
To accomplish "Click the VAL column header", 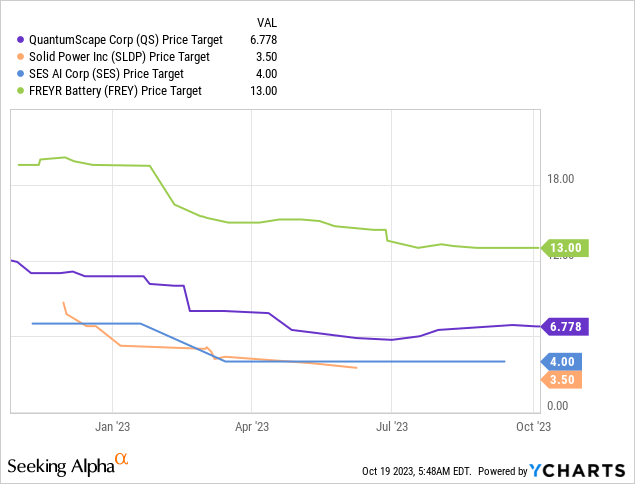I will [269, 21].
